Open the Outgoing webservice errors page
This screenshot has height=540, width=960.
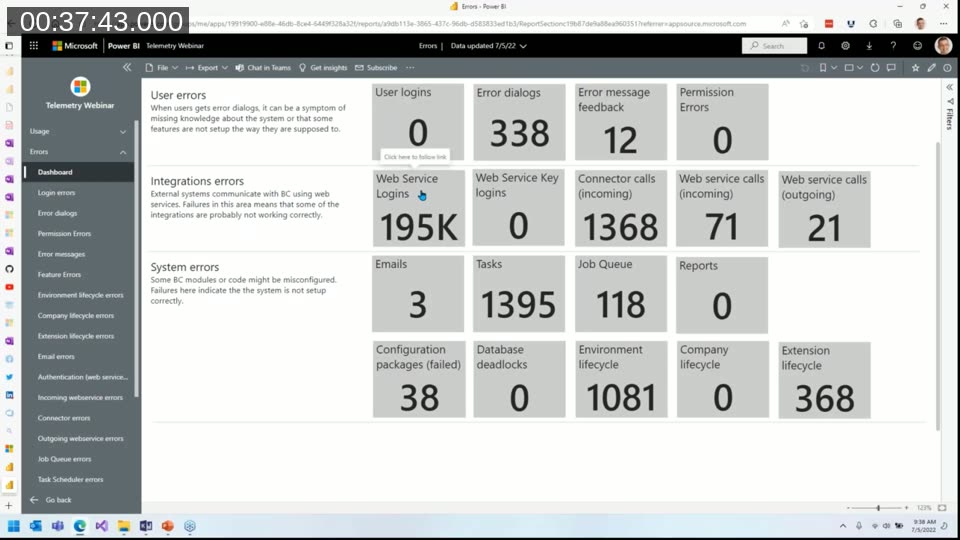point(80,438)
